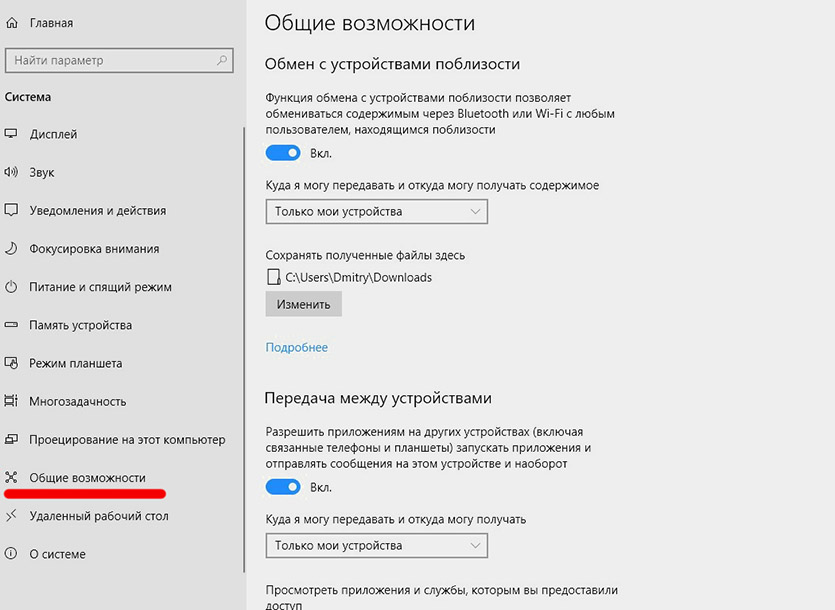Open the Режим планшета menu item
Screen dimensions: 835x610
75,363
